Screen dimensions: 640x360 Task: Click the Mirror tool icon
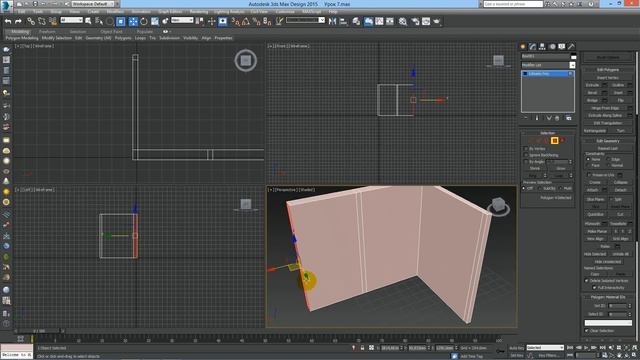(x=333, y=21)
